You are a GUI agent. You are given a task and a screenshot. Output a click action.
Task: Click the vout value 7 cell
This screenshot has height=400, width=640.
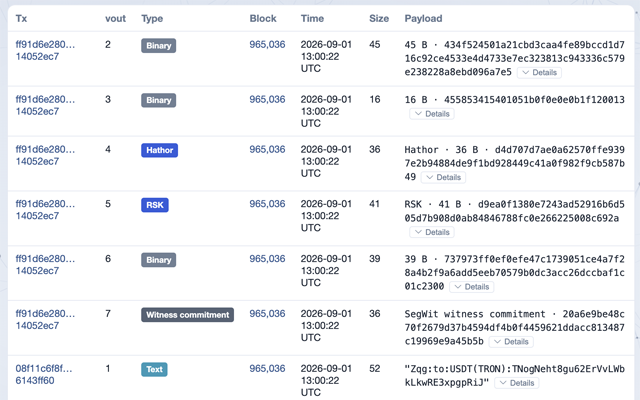click(108, 313)
